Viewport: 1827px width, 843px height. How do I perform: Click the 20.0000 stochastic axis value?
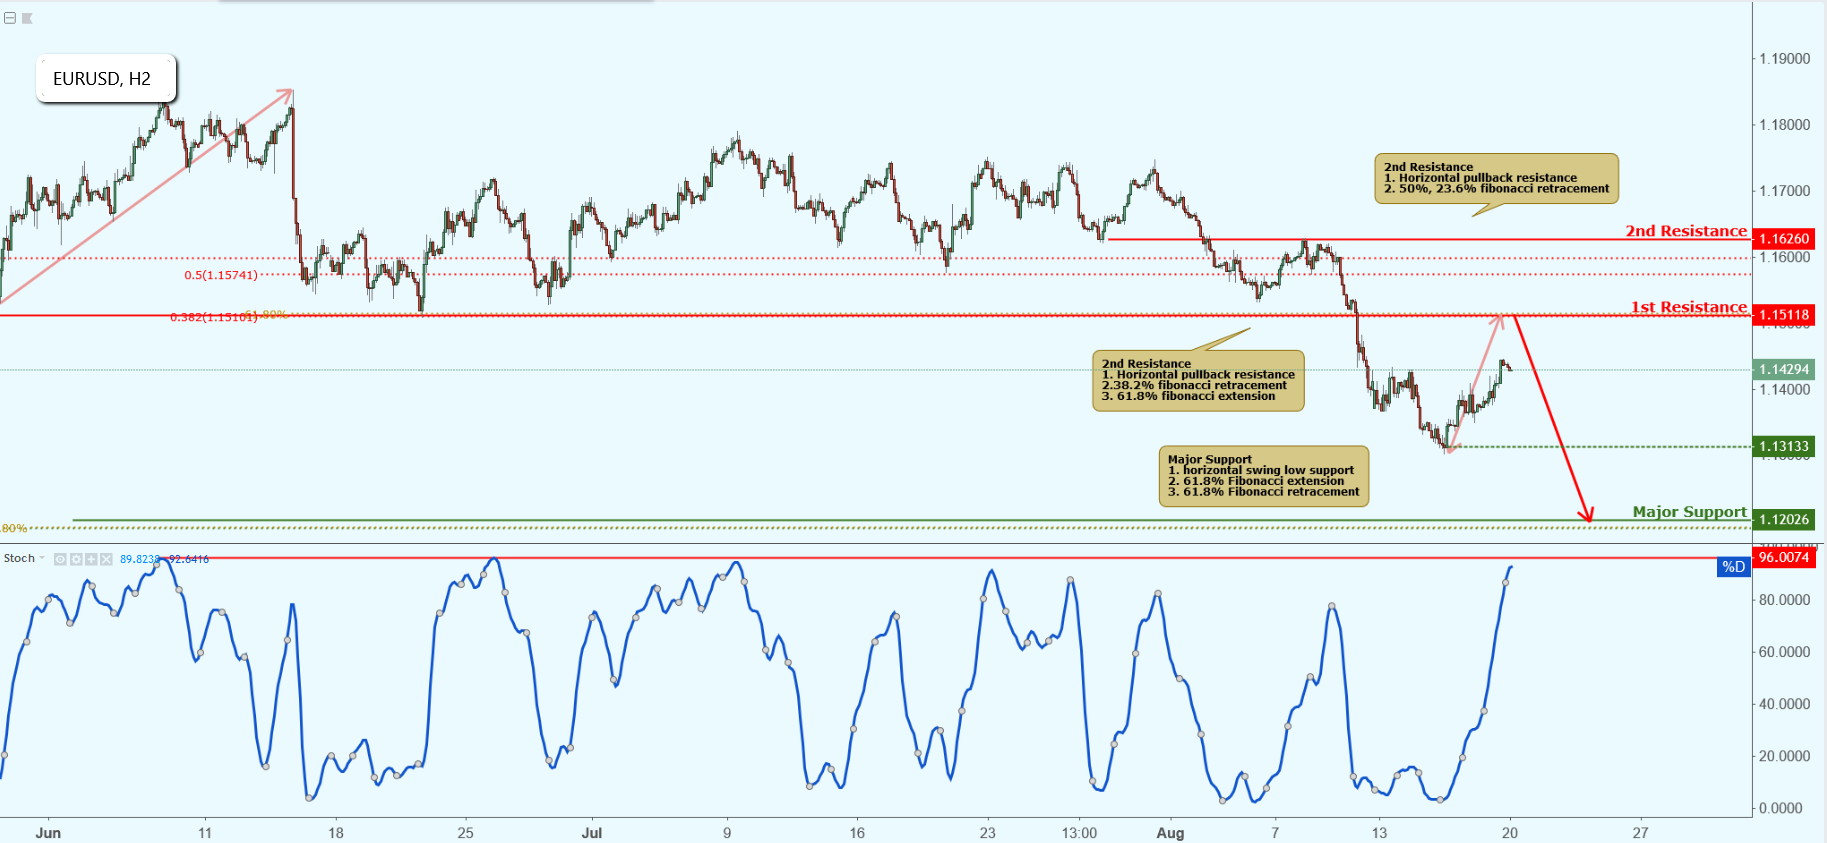[x=1785, y=756]
